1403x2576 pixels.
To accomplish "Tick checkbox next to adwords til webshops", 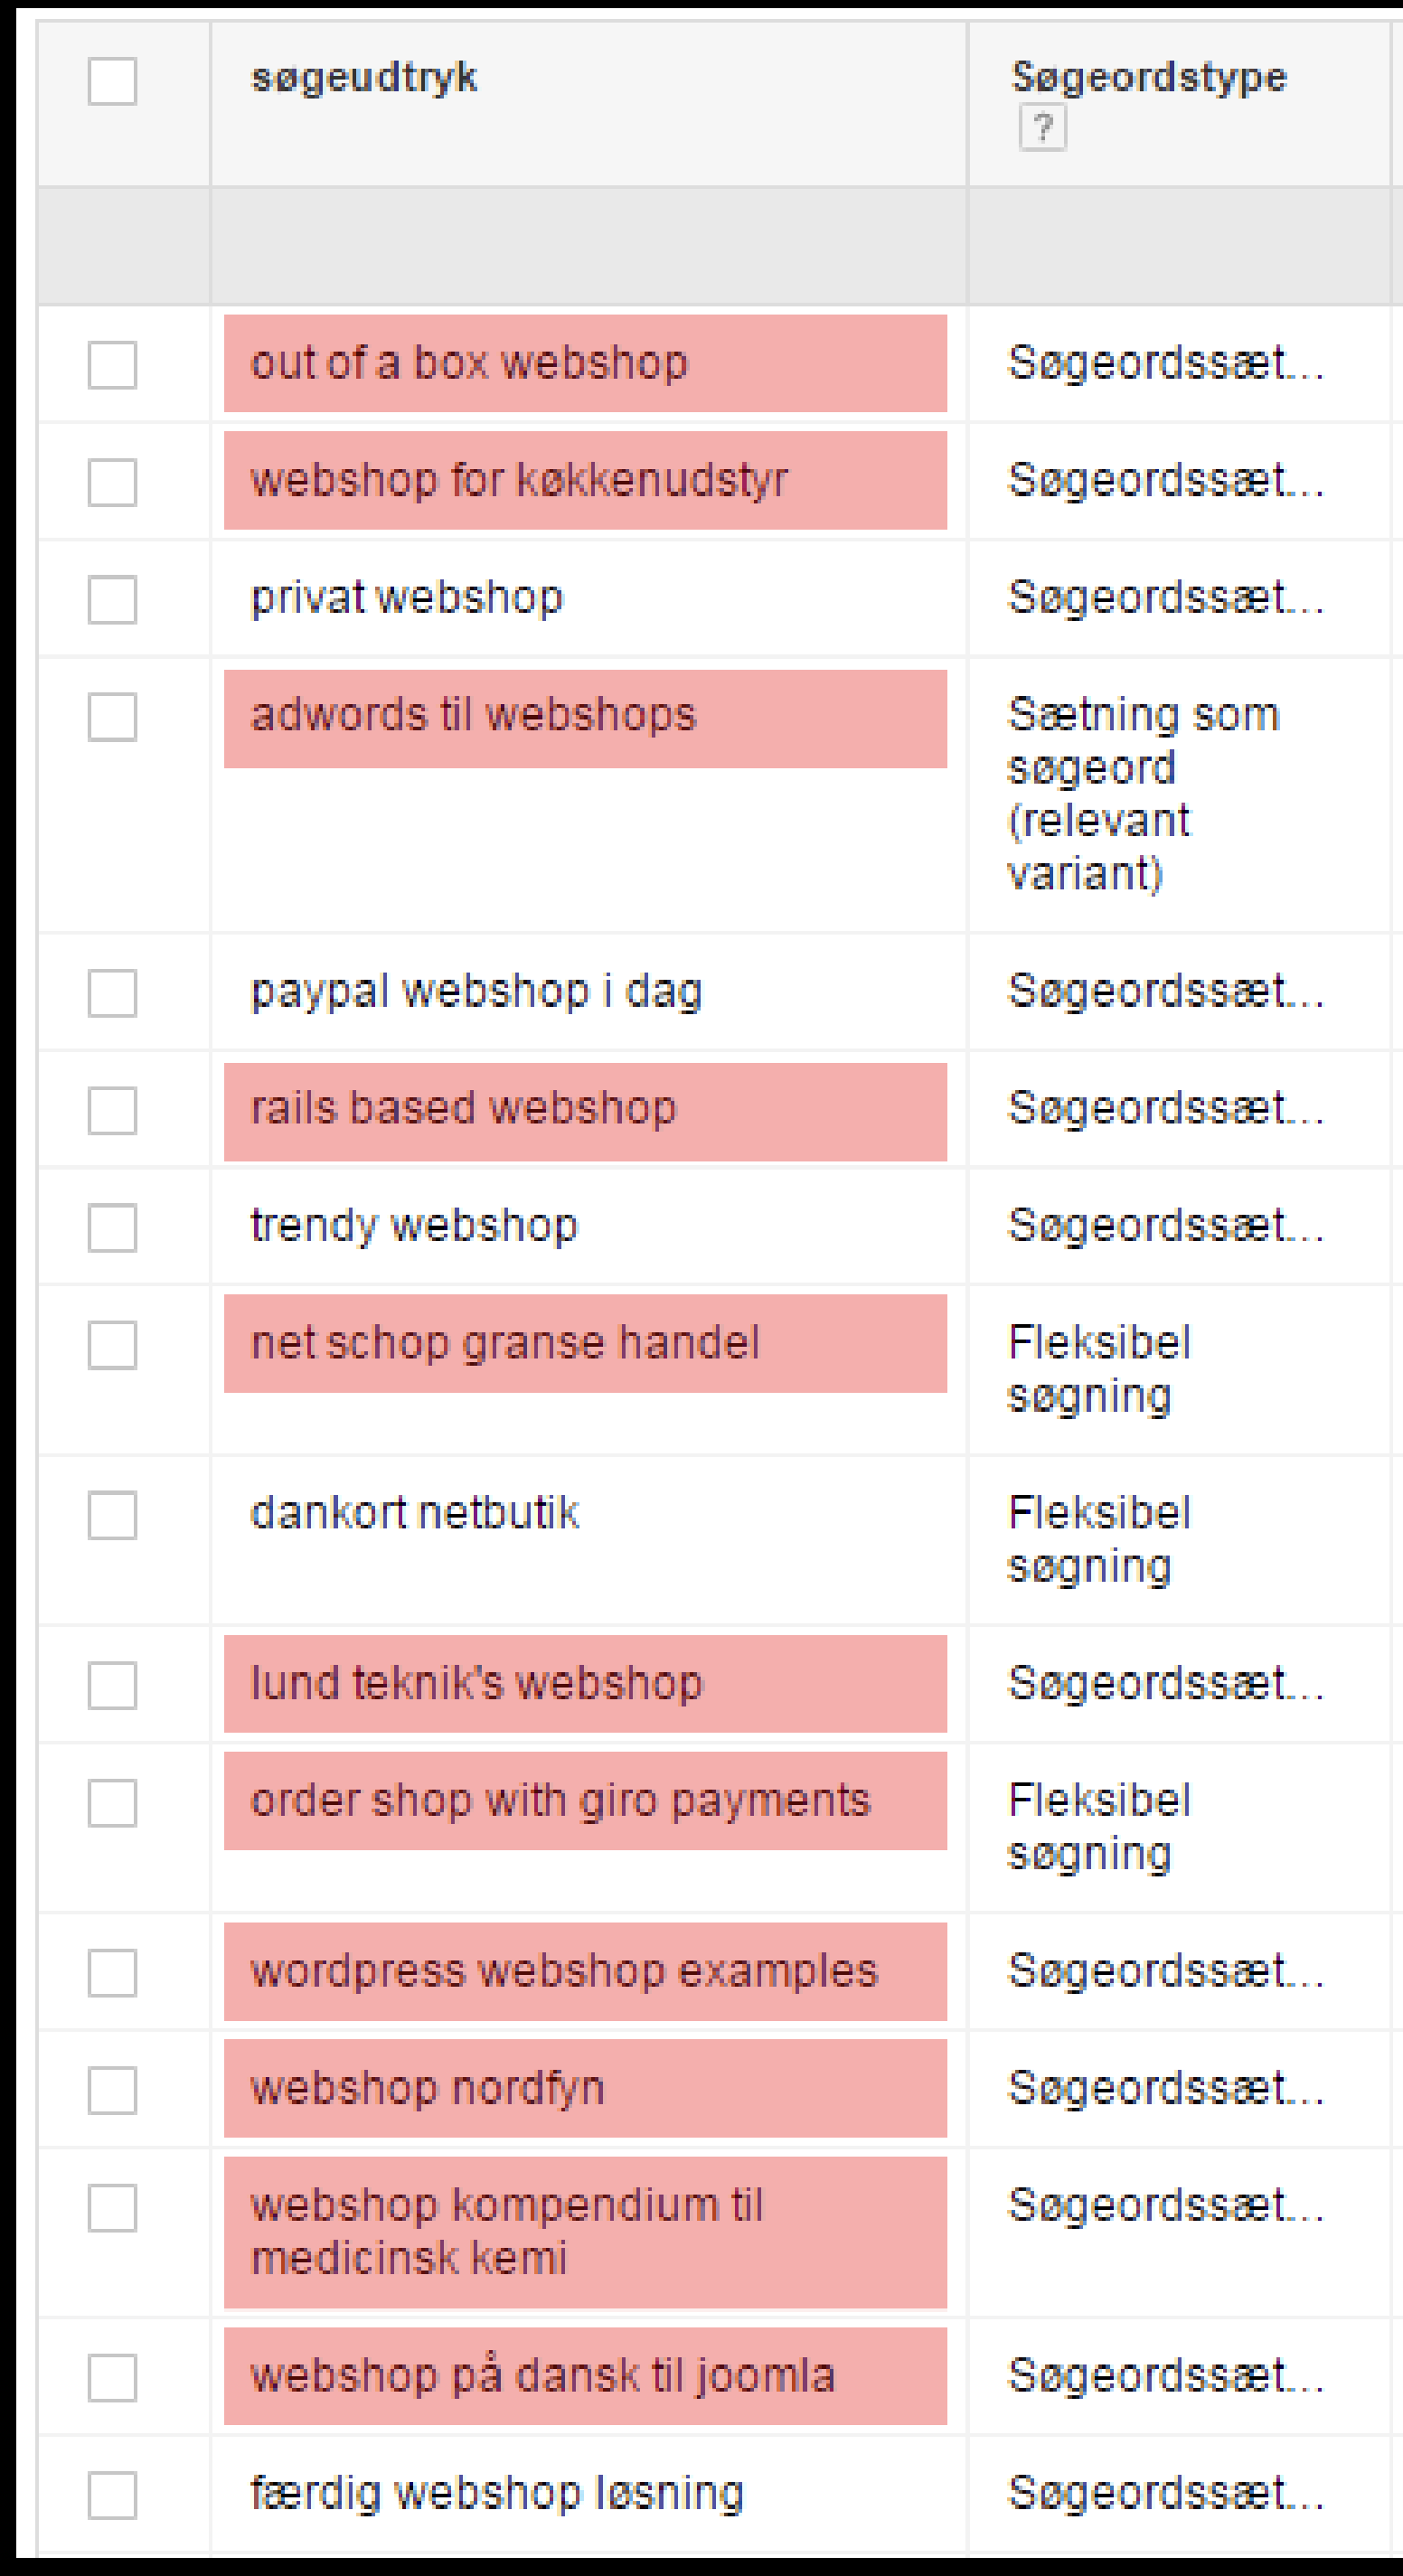I will 112,717.
